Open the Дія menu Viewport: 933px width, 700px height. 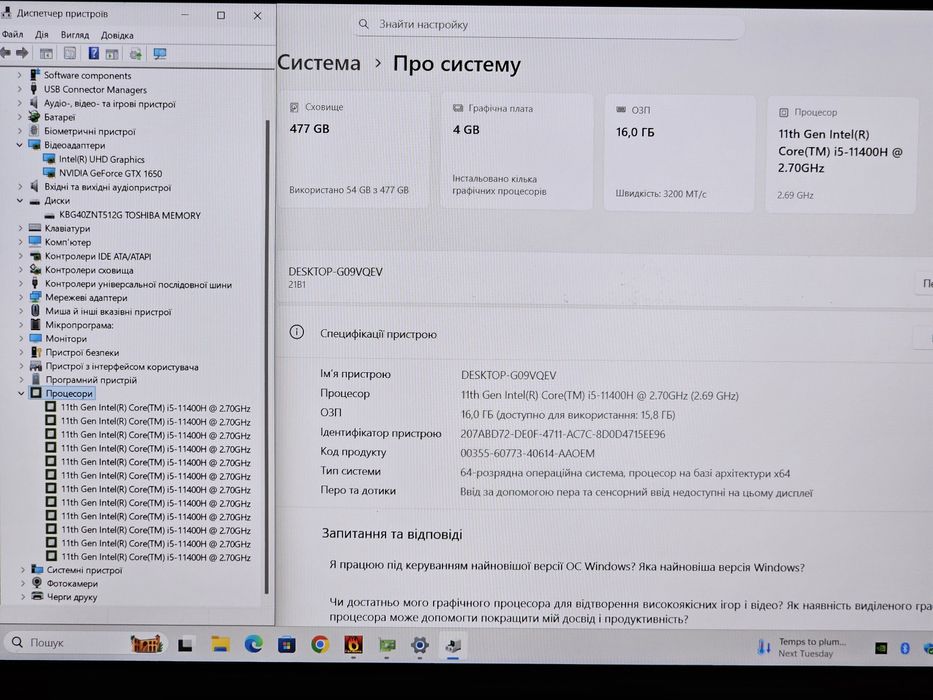(42, 35)
